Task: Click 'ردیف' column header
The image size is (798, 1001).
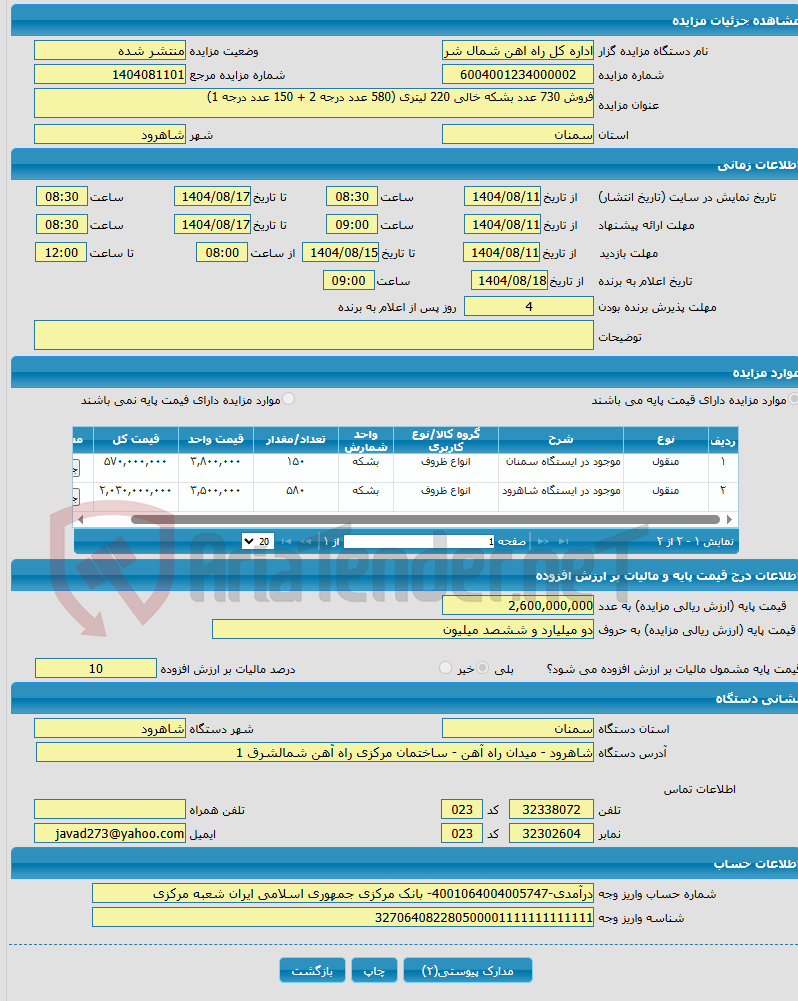Action: pos(723,440)
